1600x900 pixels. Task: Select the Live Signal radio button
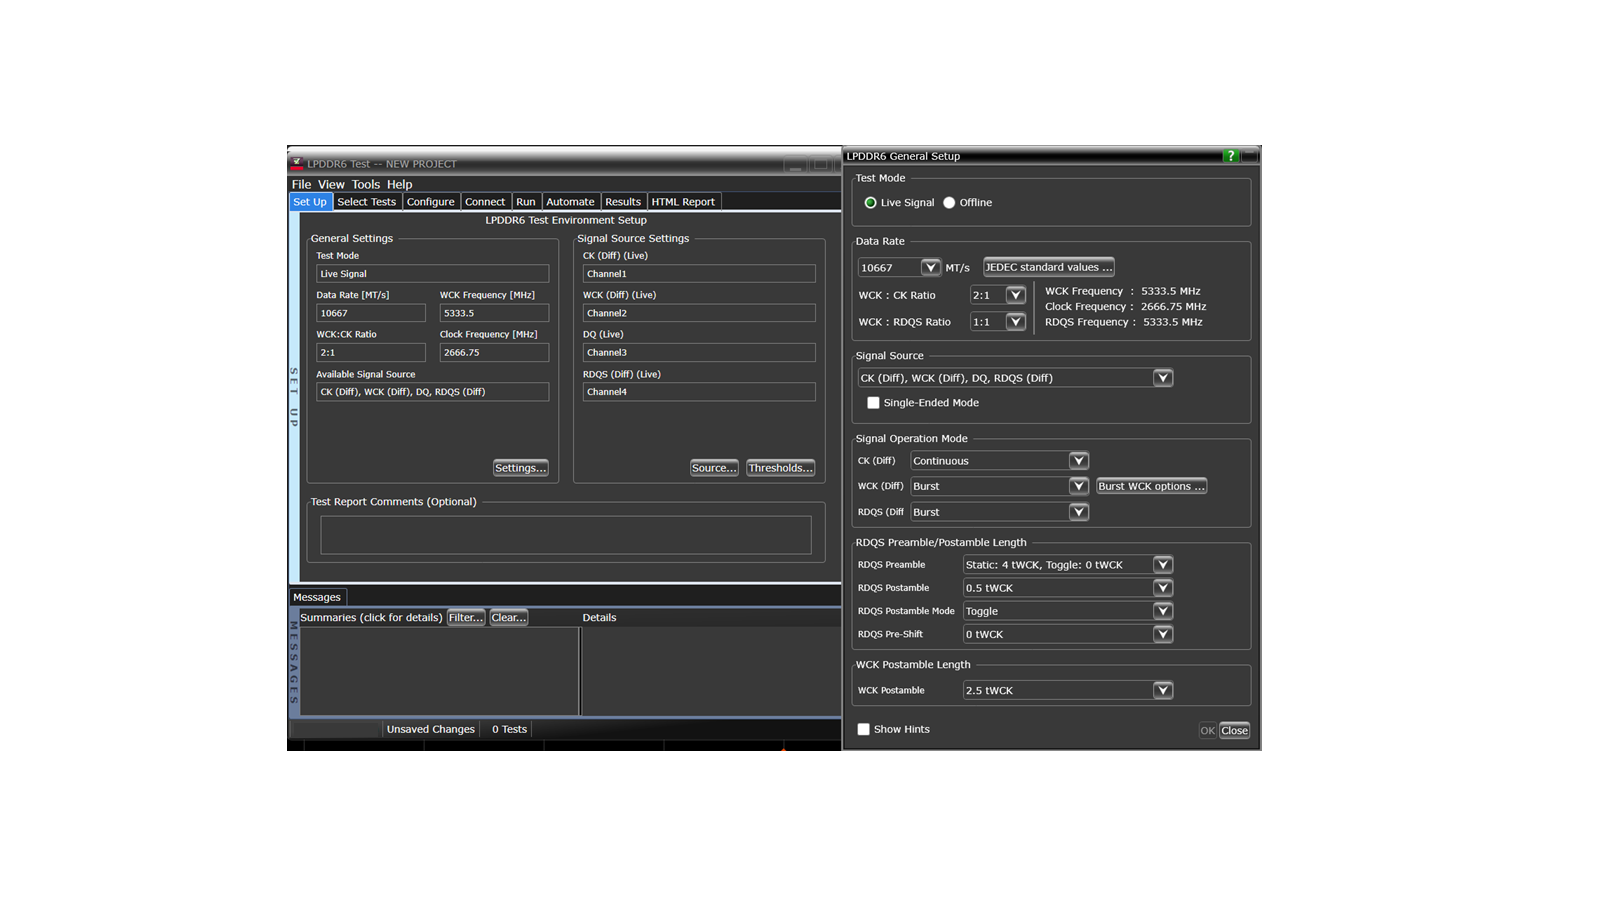[x=871, y=202]
